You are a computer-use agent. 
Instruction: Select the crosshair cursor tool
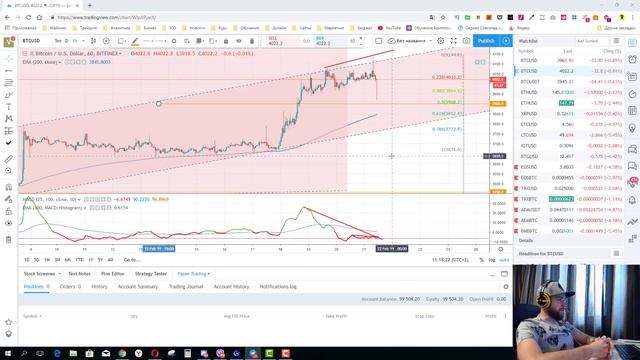point(9,59)
